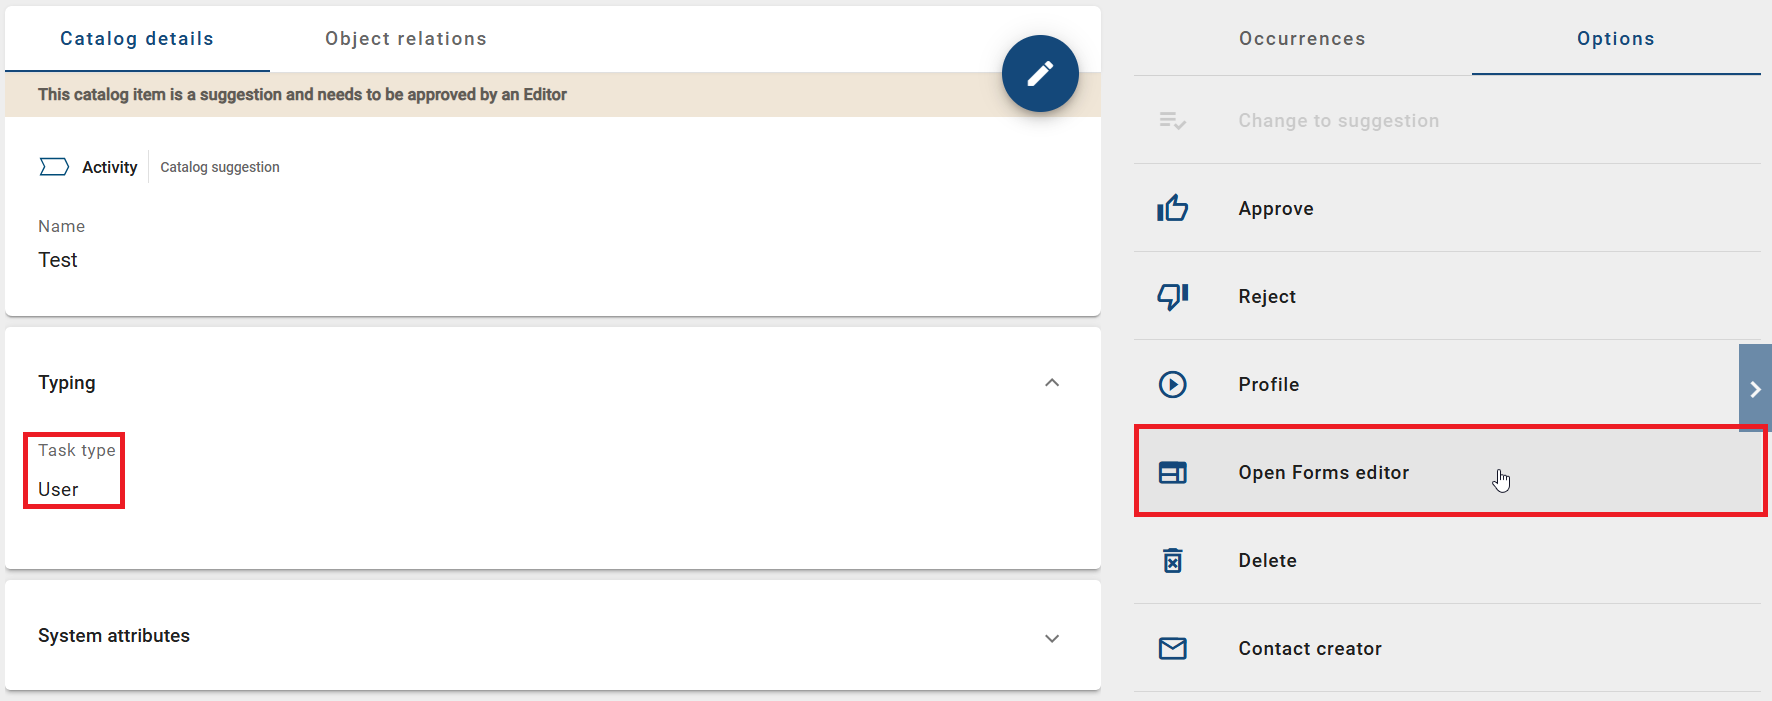Click the Reject thumbs-down icon
Screen dimensions: 1772x701
1172,296
